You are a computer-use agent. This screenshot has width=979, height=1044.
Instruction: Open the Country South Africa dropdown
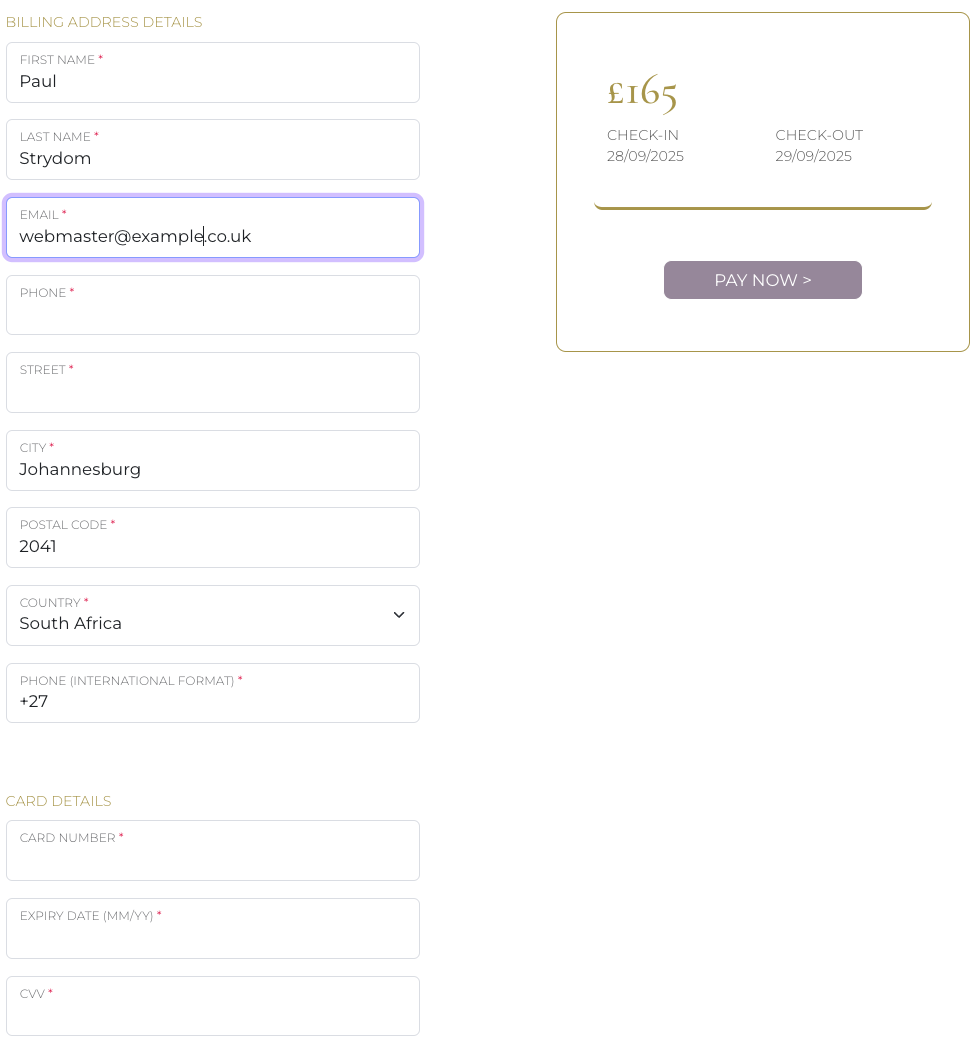[x=213, y=615]
